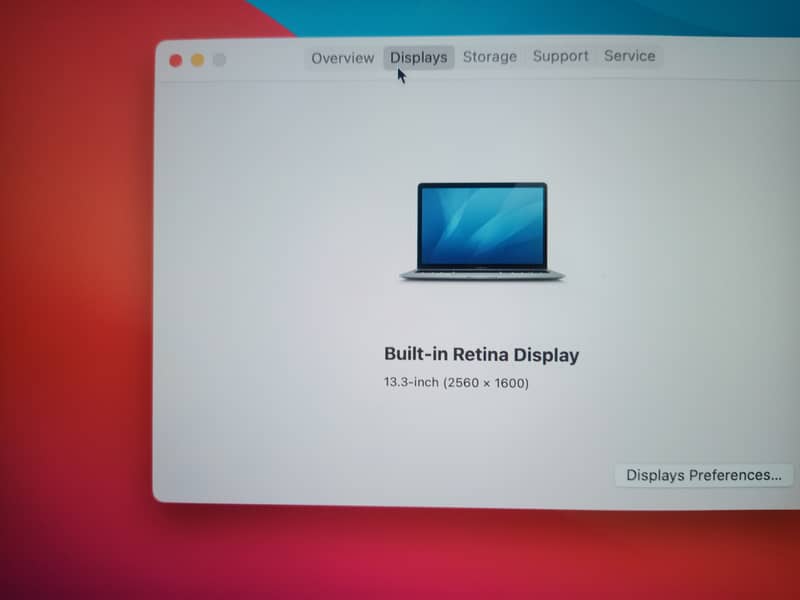Click the Displays Preferences button
Screen dimensions: 800x600
[x=704, y=475]
